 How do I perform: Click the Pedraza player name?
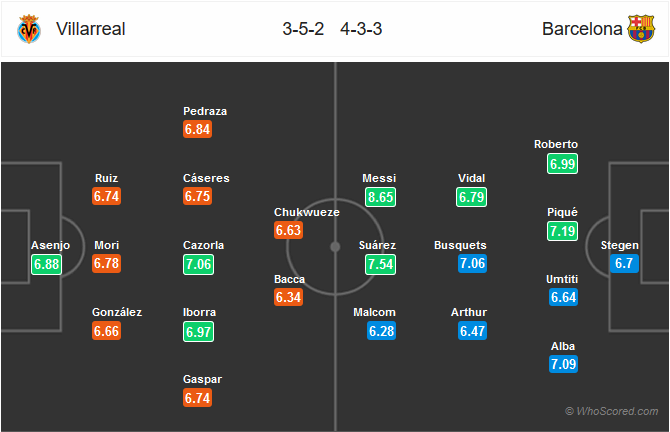[x=207, y=111]
